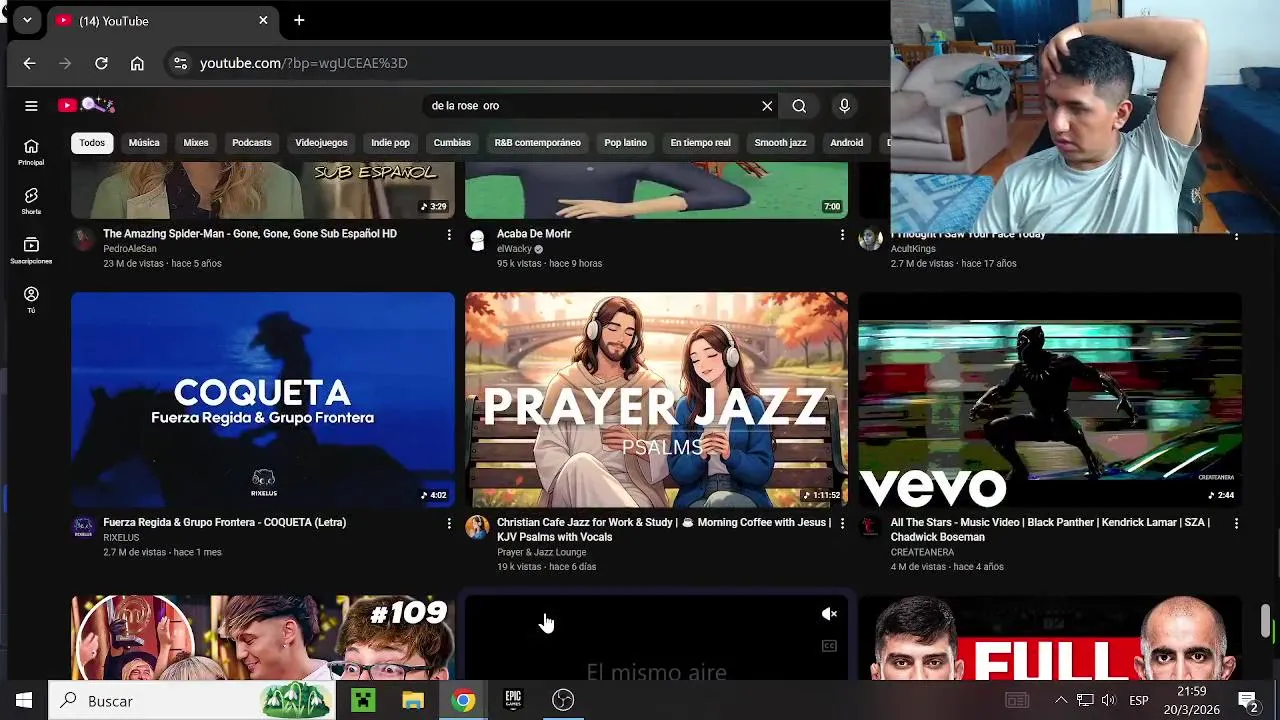Open options for Christian Cafe Jazz video

click(x=842, y=524)
